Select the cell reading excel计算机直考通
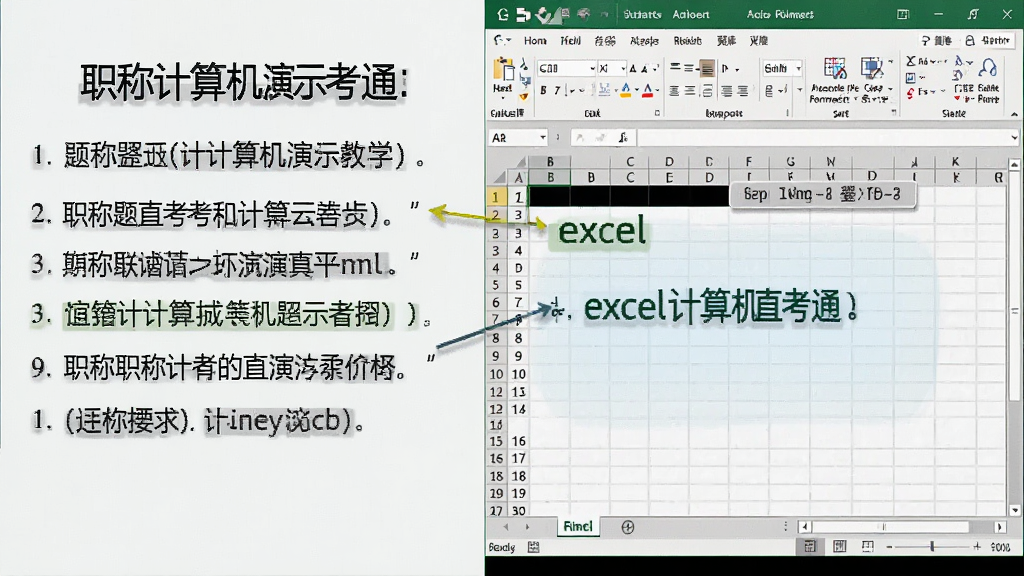1024x576 pixels. click(720, 308)
